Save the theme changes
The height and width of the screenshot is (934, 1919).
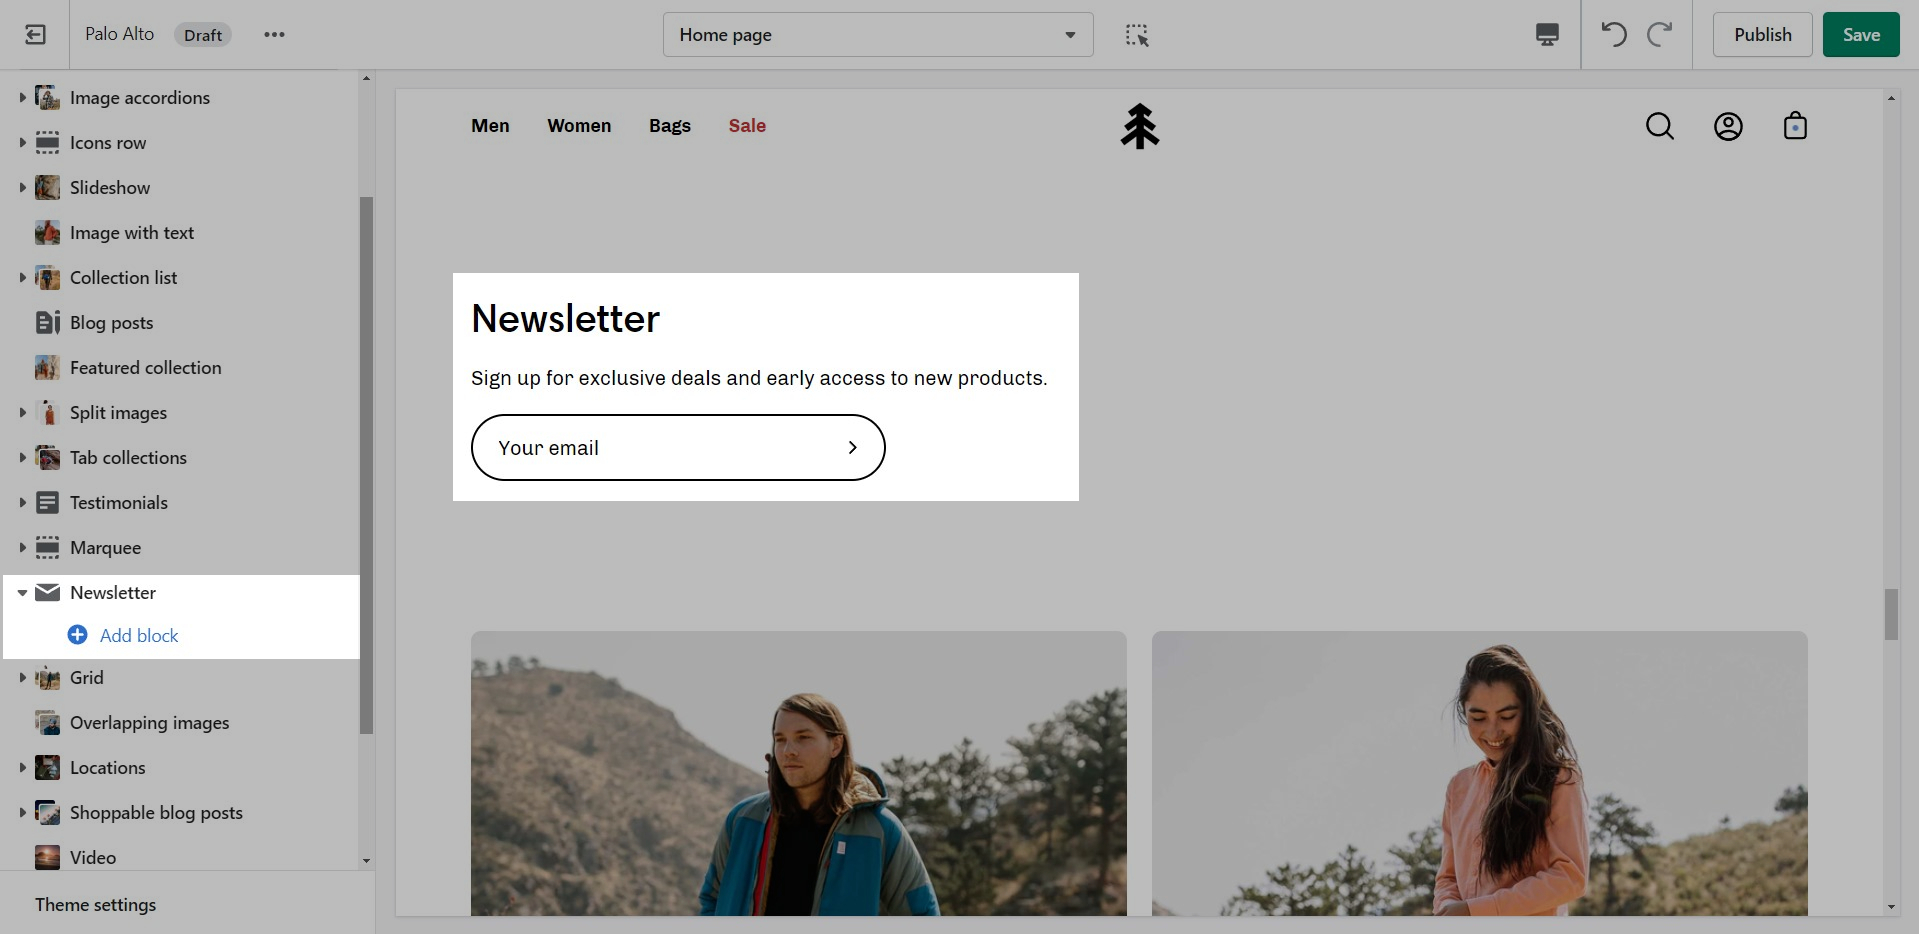click(1860, 35)
